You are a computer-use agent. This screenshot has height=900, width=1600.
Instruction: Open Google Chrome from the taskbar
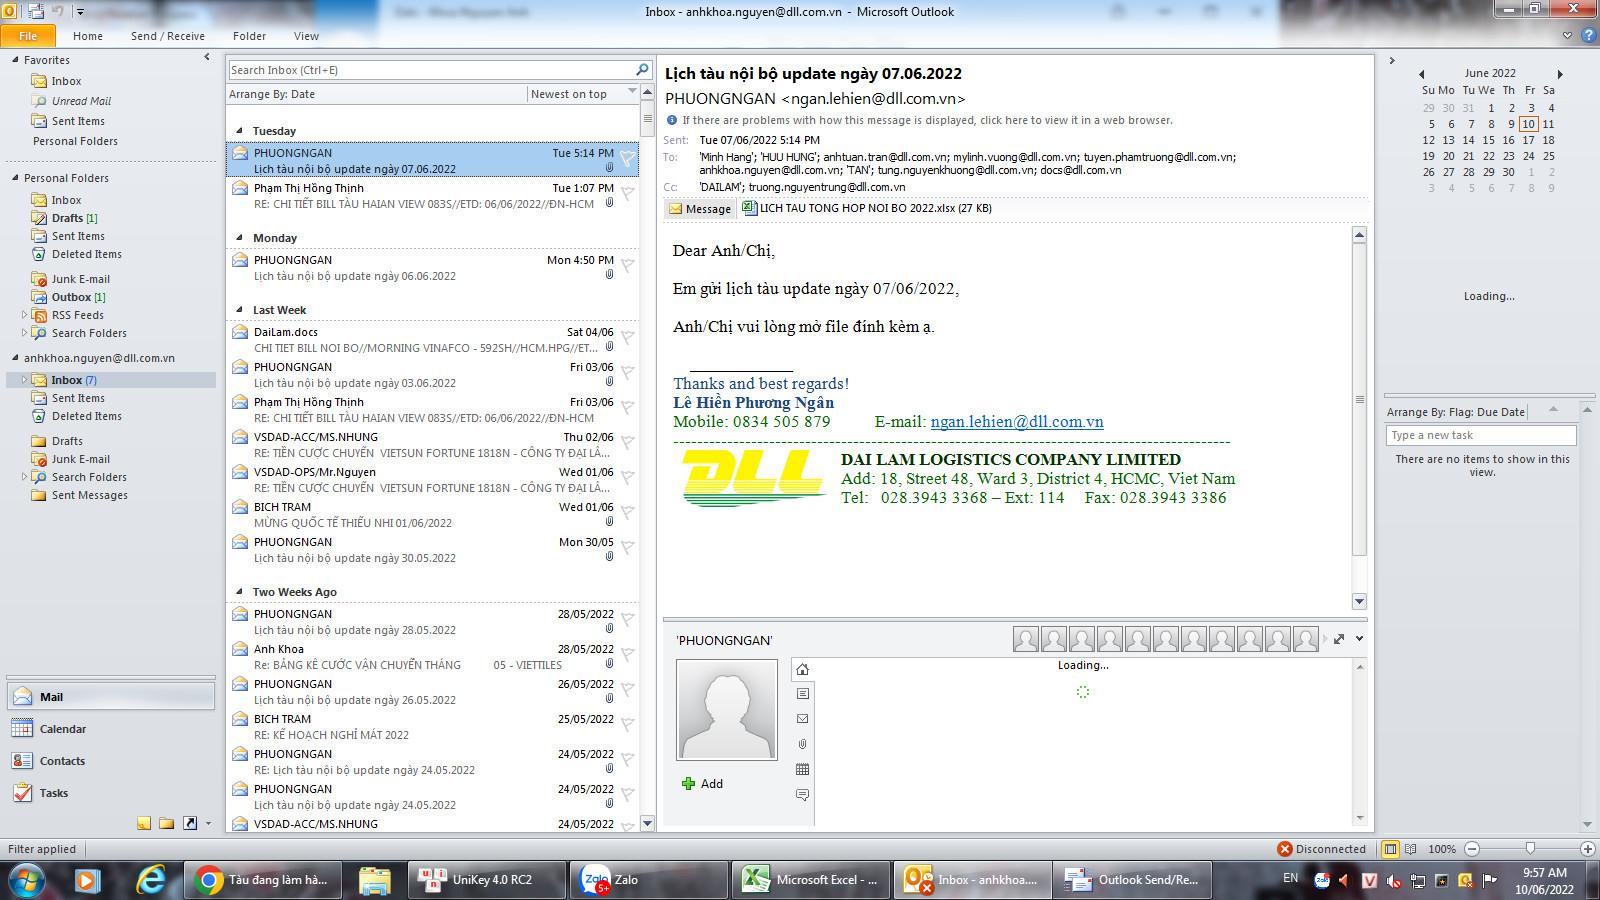click(264, 880)
